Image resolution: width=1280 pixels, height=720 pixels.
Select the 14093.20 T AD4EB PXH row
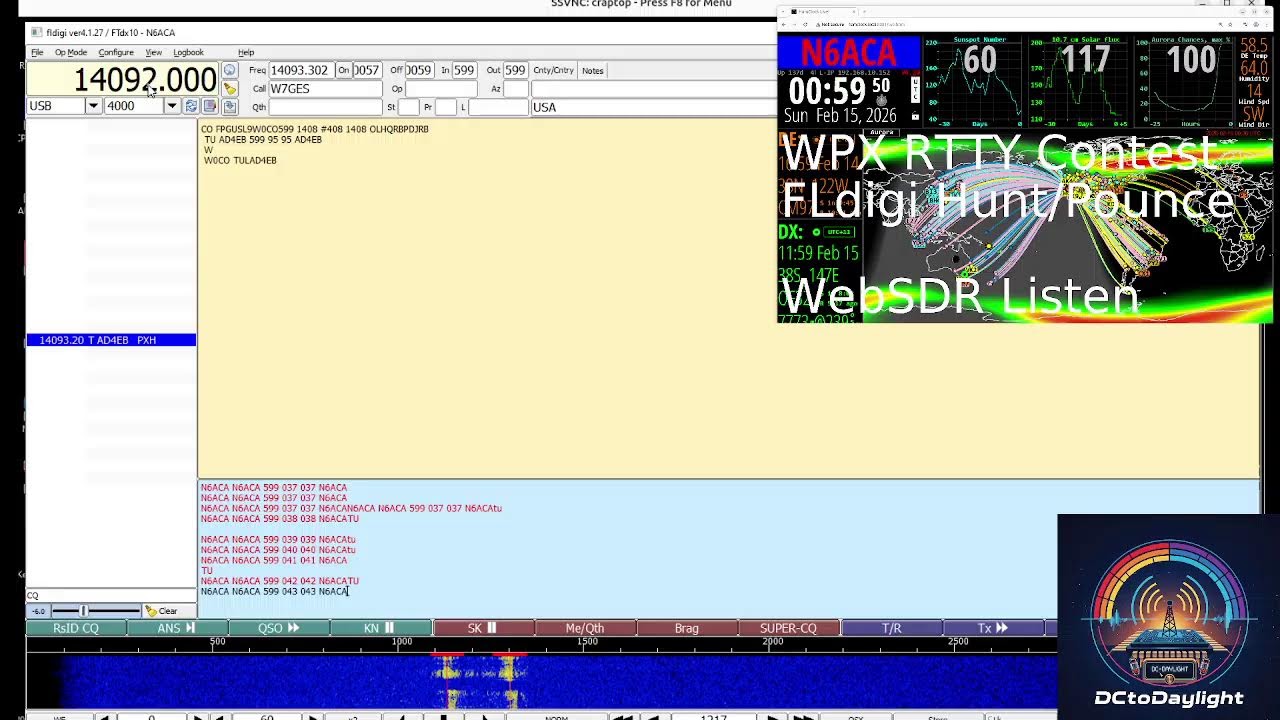click(111, 340)
